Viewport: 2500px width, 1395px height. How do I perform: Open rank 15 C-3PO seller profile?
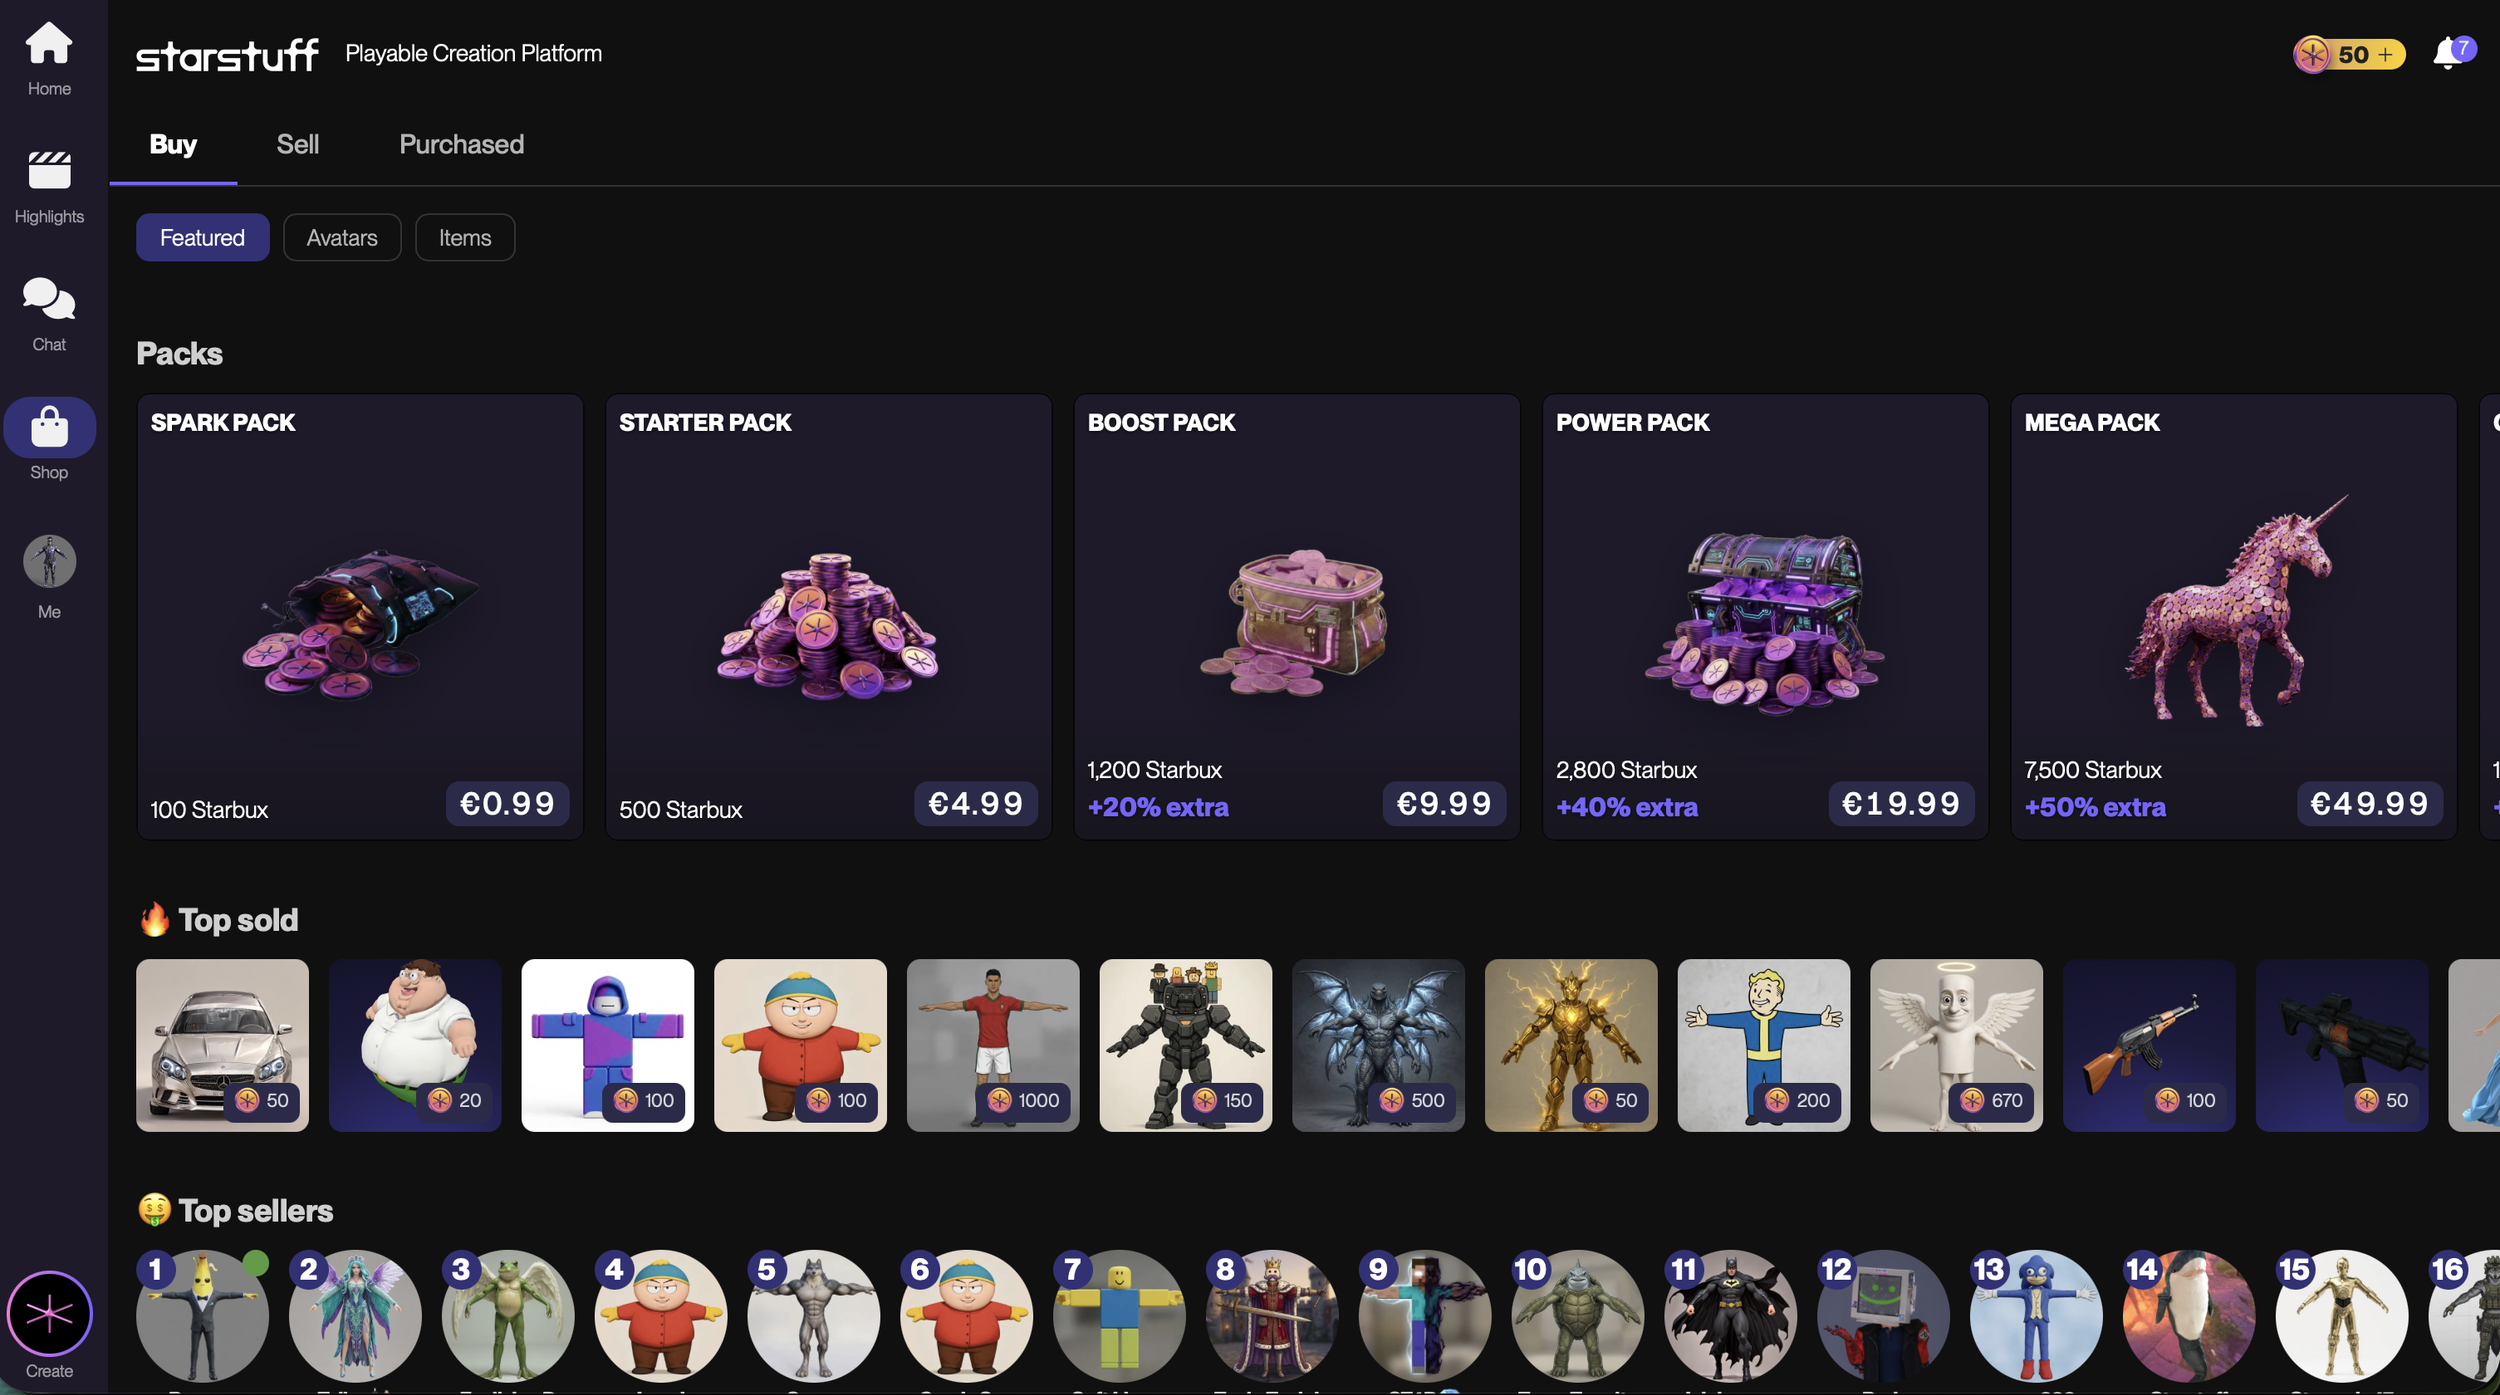pyautogui.click(x=2342, y=1316)
